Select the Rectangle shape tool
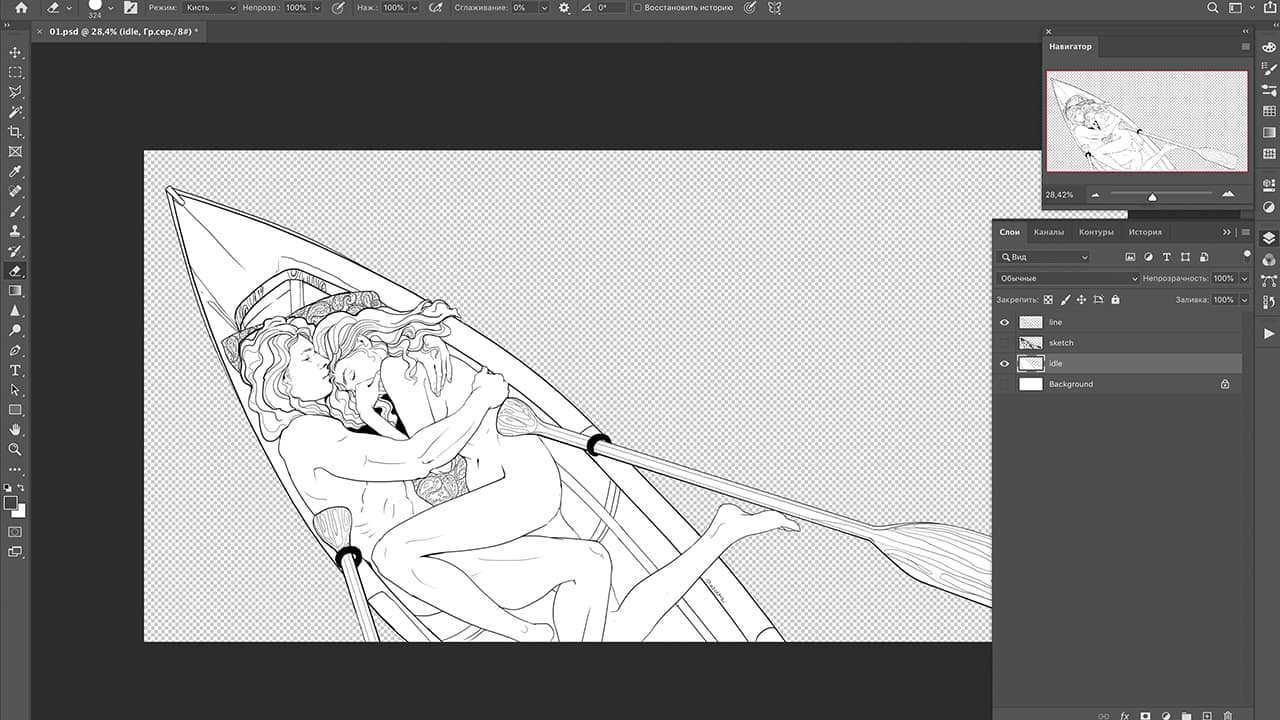 [x=15, y=410]
